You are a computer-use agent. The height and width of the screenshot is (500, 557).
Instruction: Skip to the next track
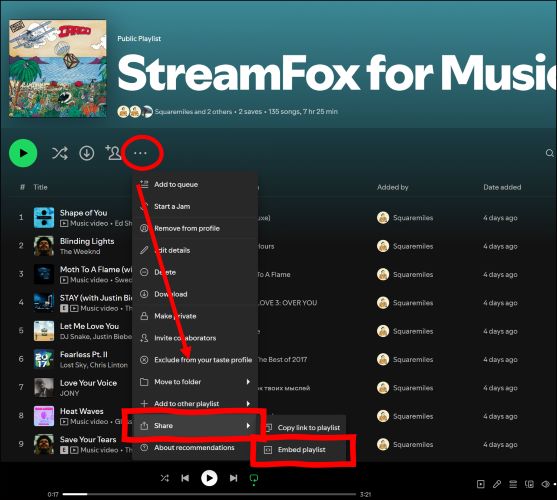[233, 478]
